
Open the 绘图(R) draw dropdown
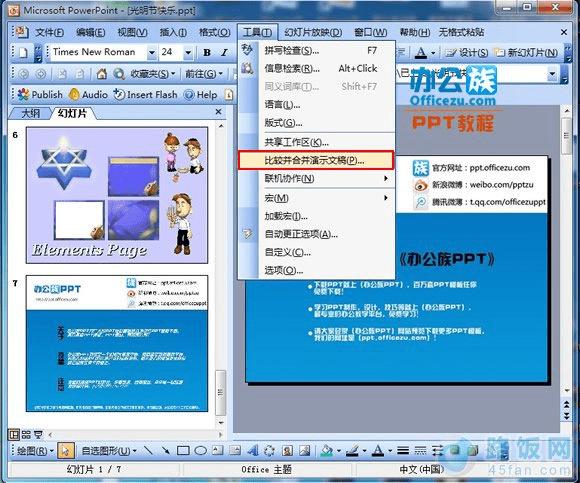[x=36, y=451]
